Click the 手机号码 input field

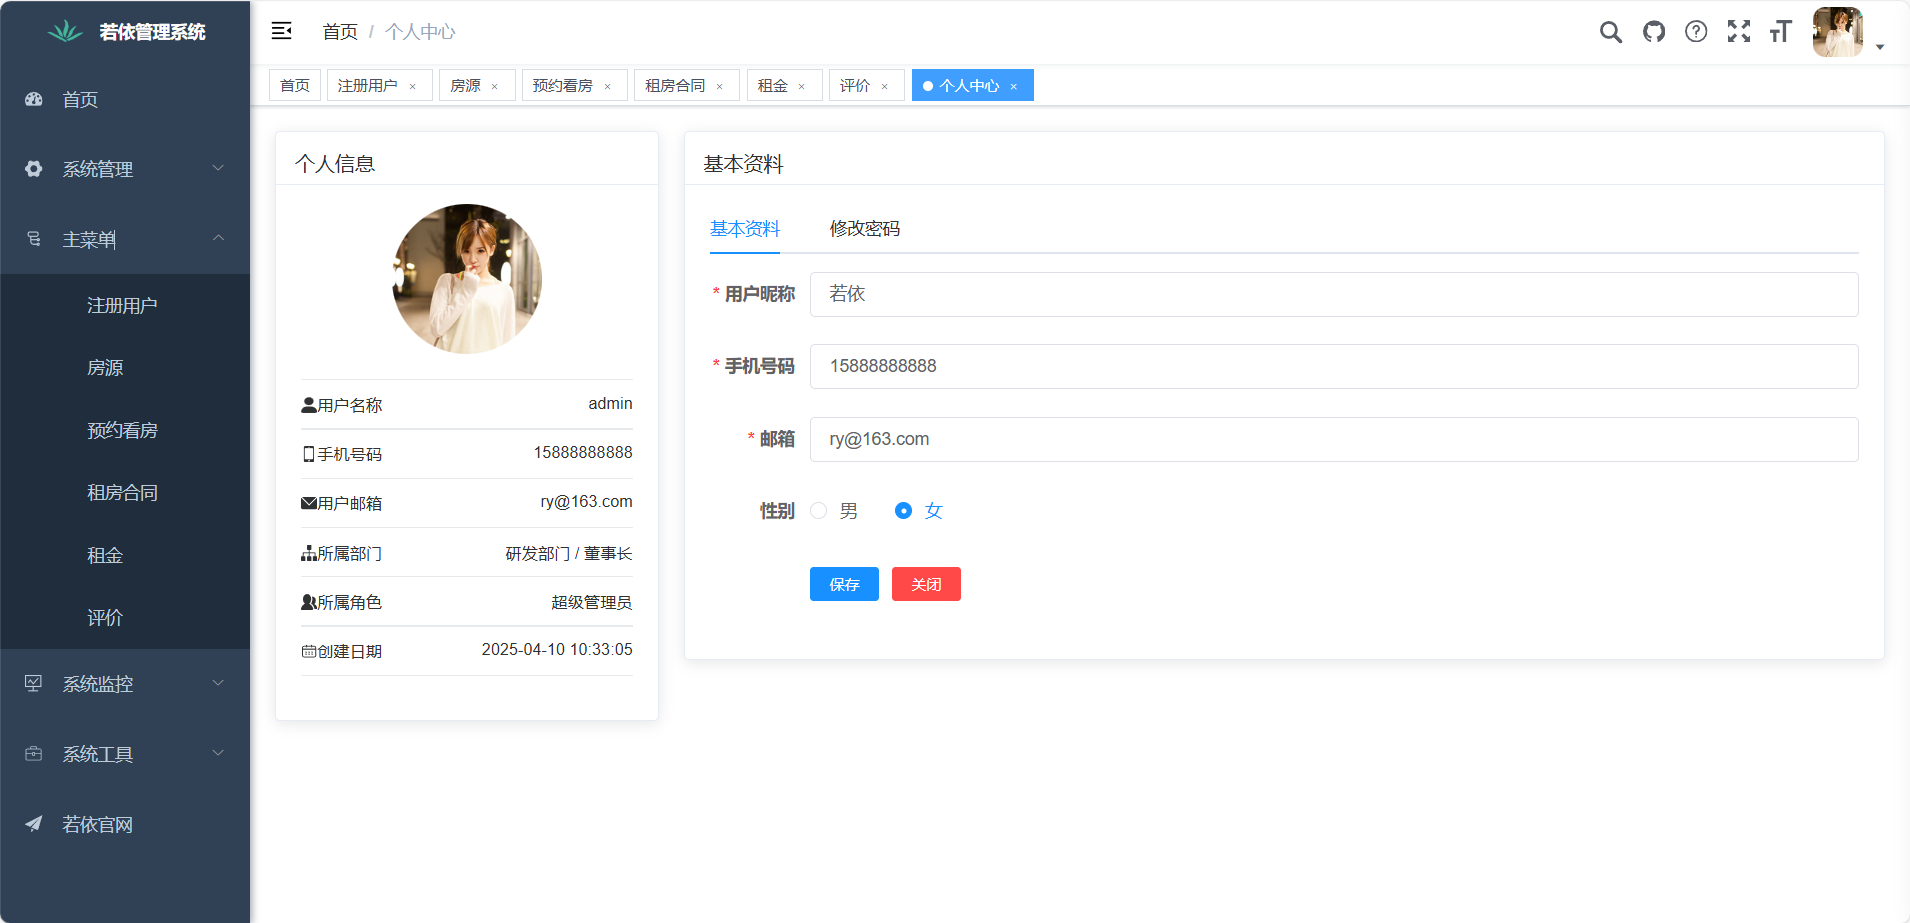click(x=1334, y=366)
